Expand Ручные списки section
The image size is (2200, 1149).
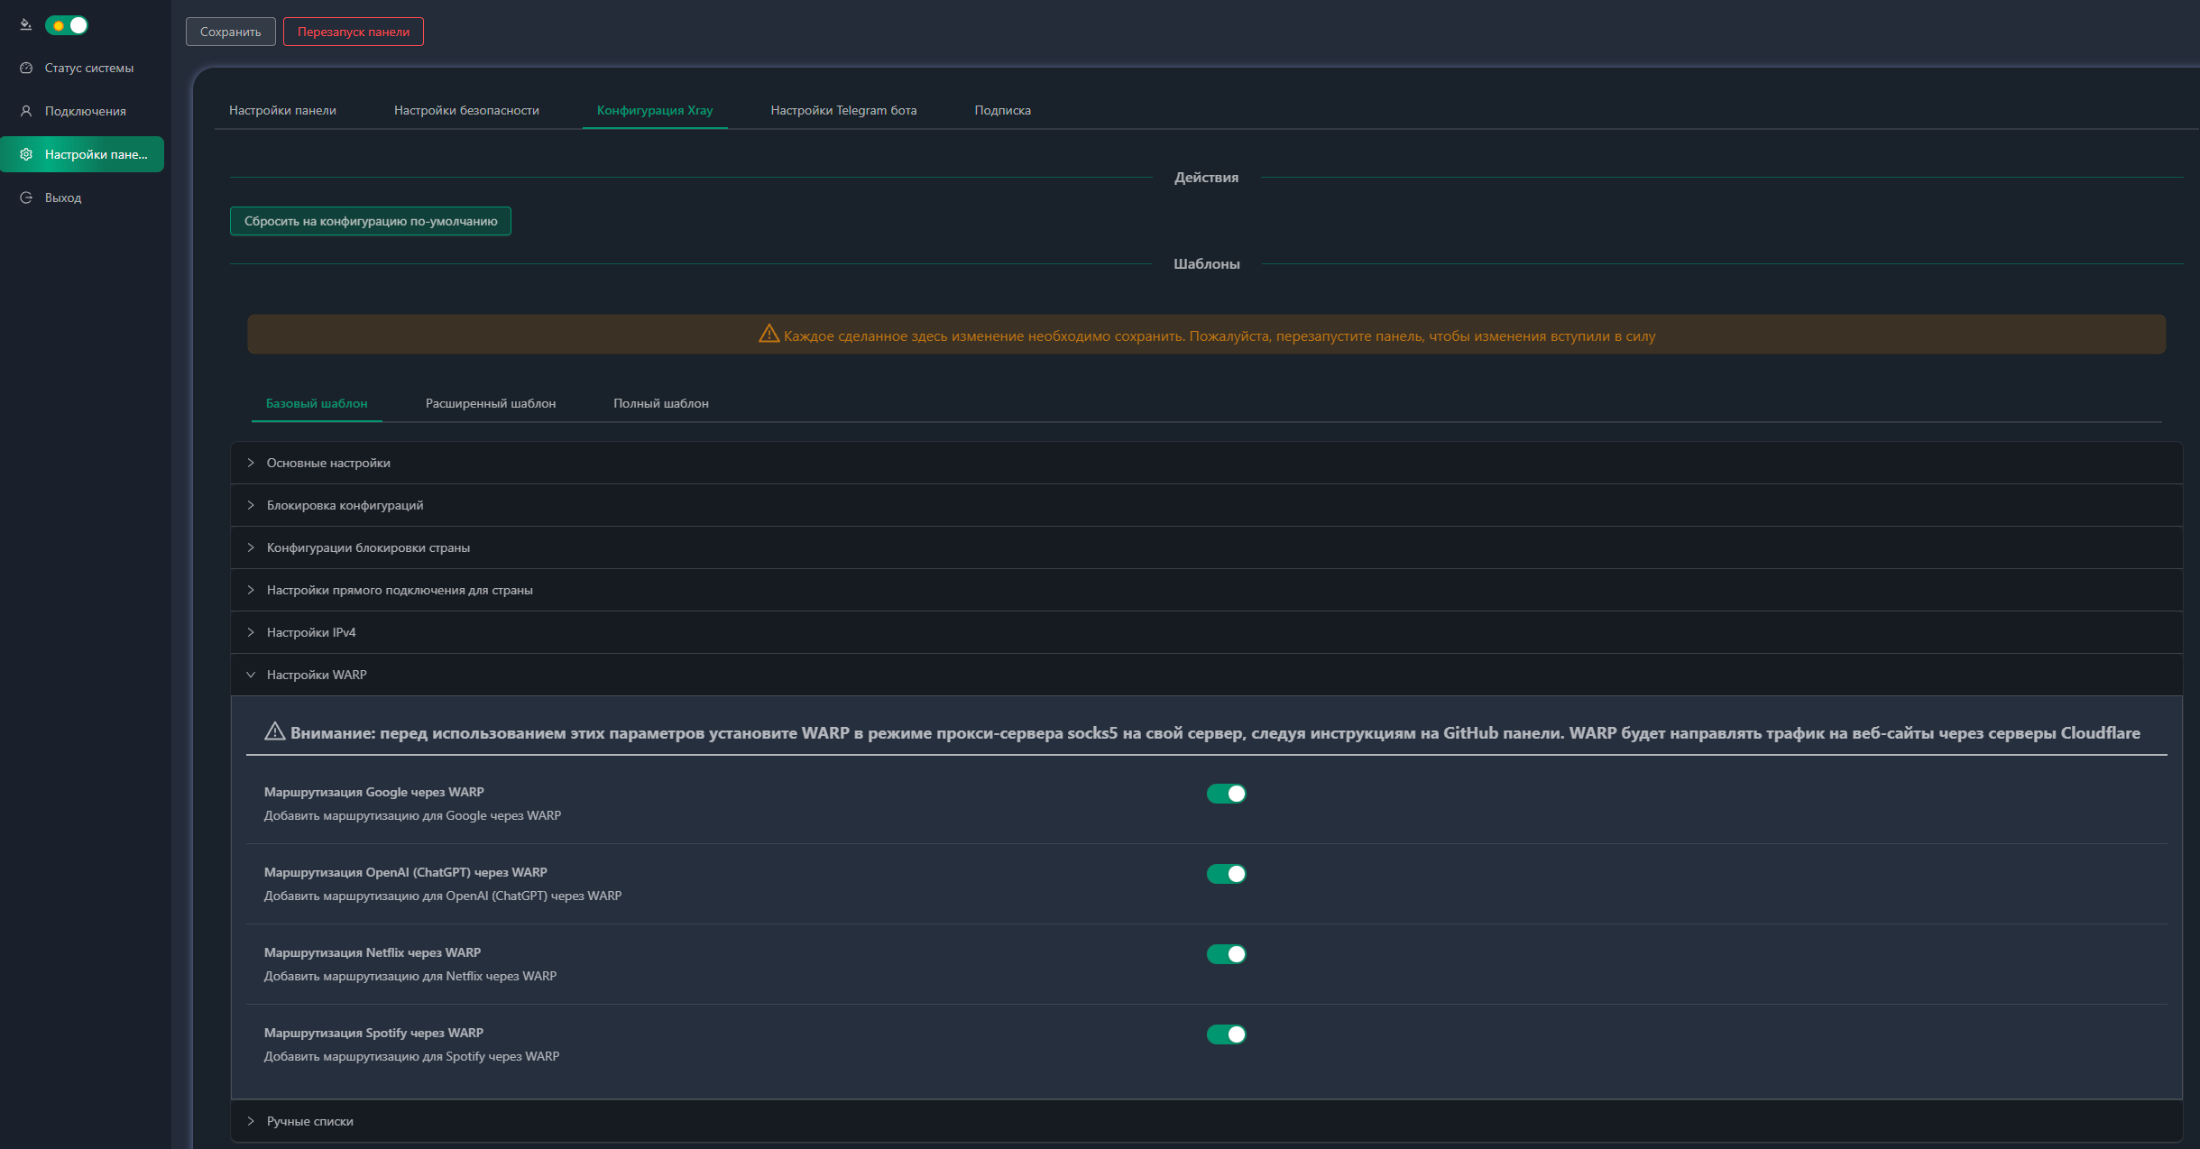pyautogui.click(x=1206, y=1121)
